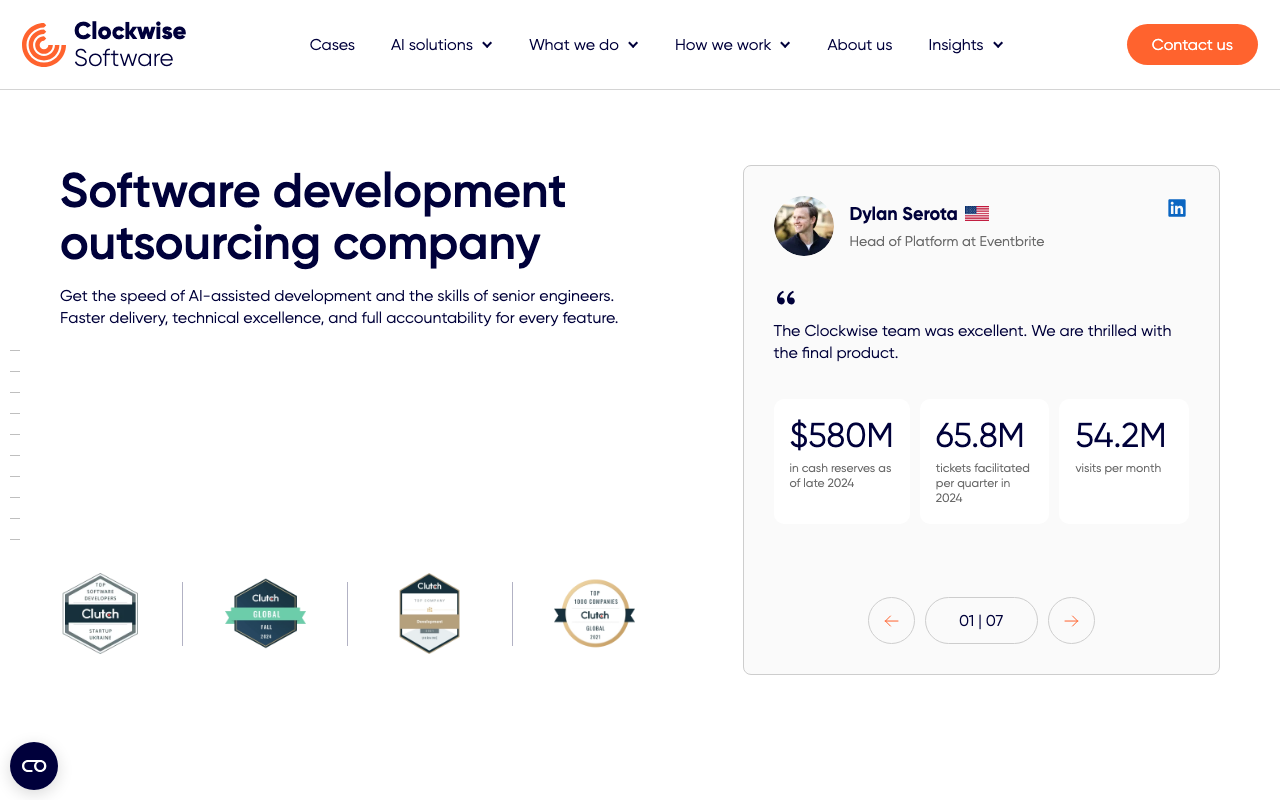Click the 54.2M visits per month stat
Image resolution: width=1280 pixels, height=800 pixels.
tap(1124, 461)
